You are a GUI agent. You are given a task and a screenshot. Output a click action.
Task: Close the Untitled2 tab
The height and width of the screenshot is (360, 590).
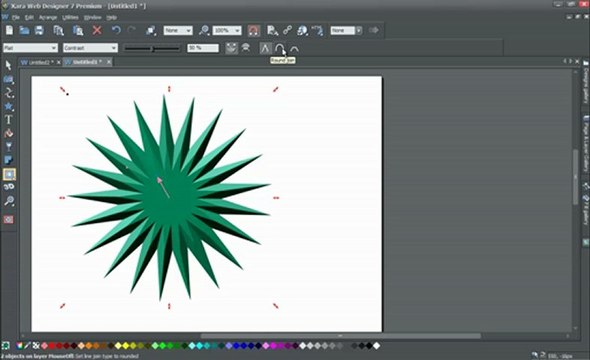59,62
